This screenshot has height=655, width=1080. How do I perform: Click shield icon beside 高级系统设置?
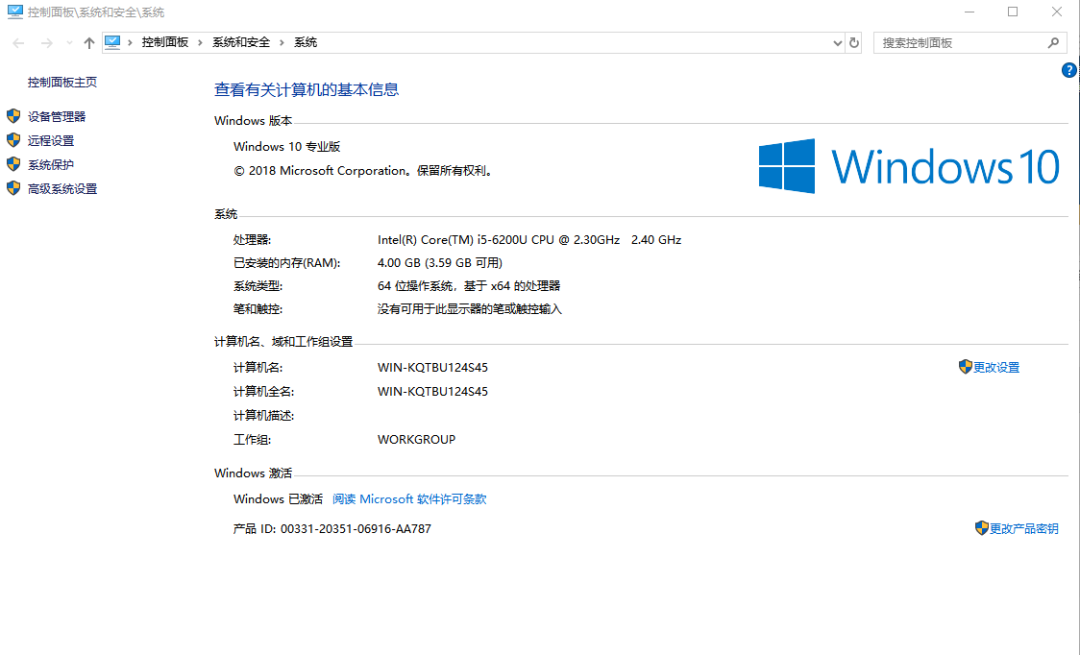pos(13,188)
